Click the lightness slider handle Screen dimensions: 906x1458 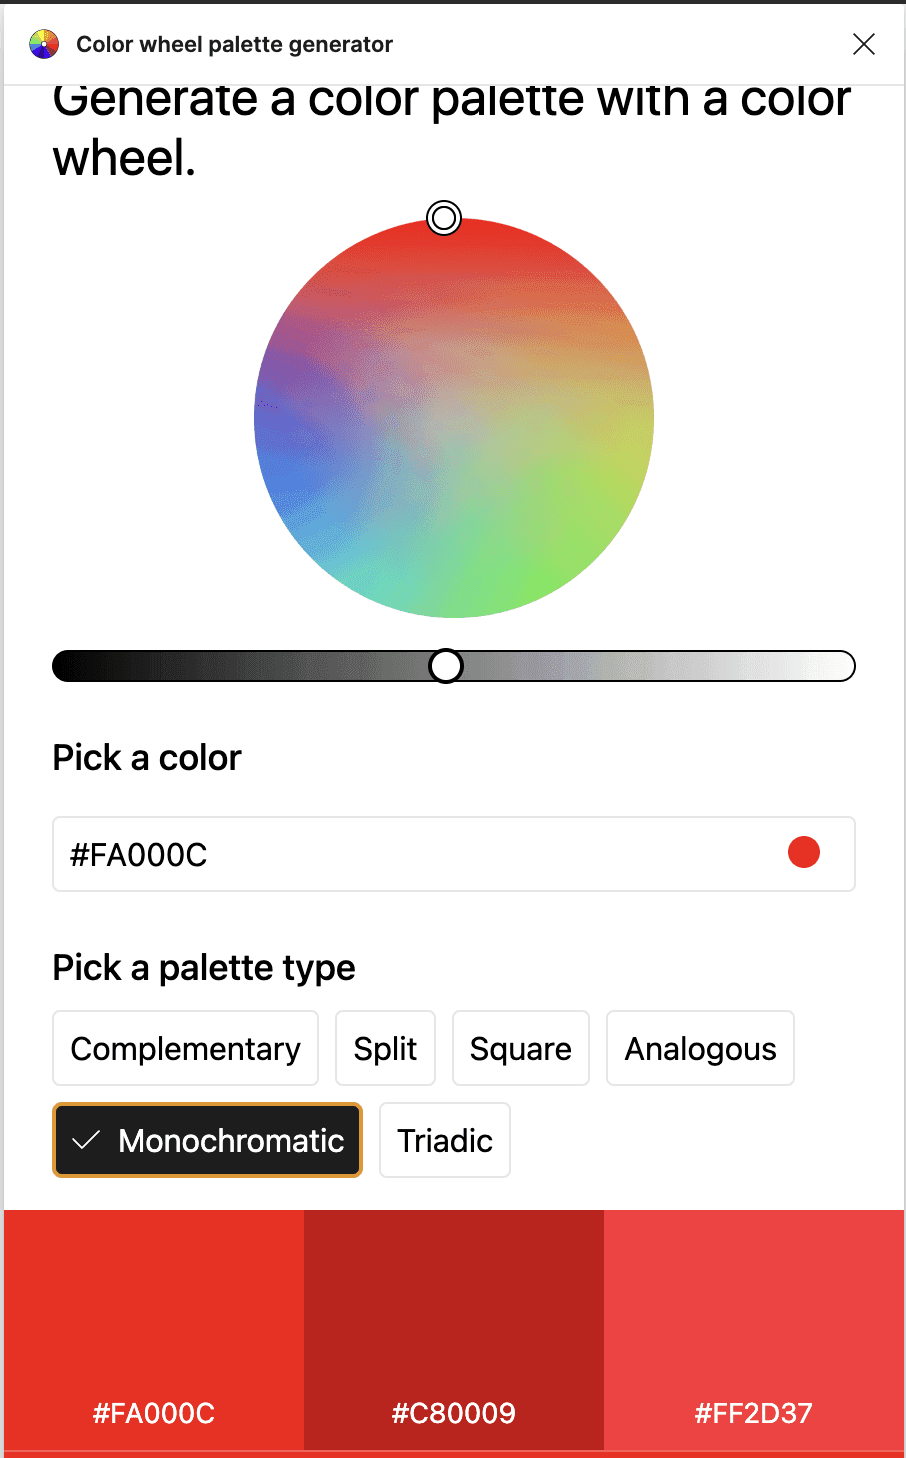[x=446, y=665]
